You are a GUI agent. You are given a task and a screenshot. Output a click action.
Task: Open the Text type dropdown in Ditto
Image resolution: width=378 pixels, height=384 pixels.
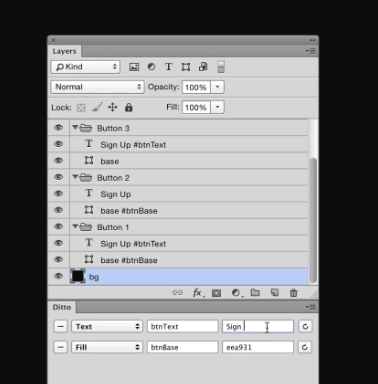107,326
